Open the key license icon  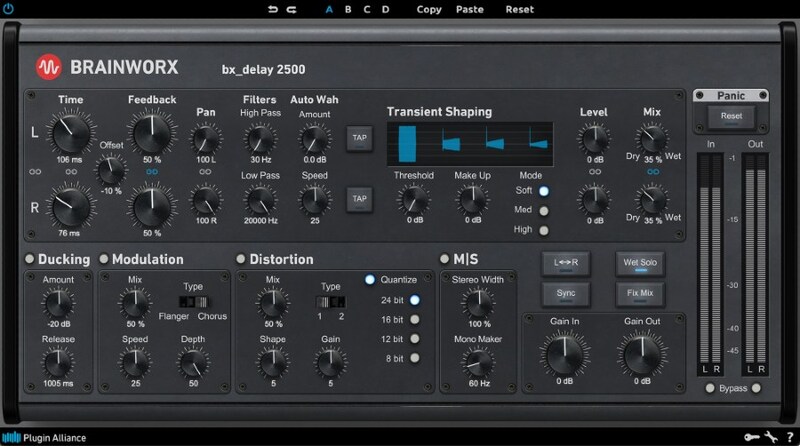[x=748, y=437]
